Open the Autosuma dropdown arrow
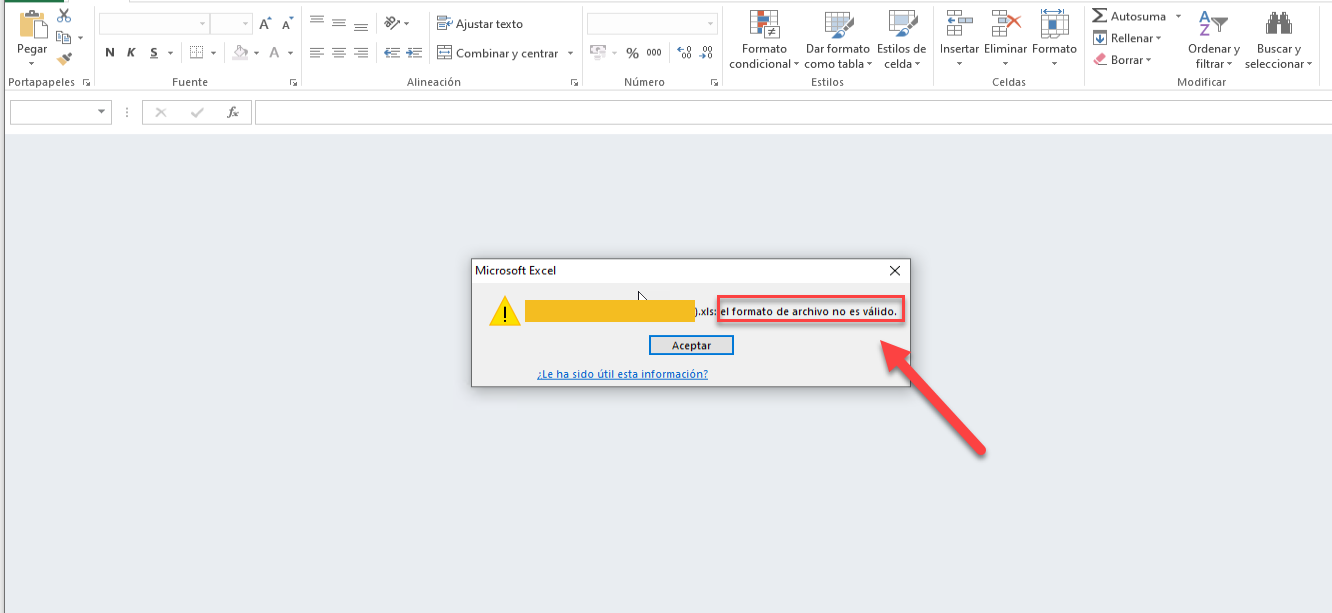The width and height of the screenshot is (1332, 613). point(1178,16)
